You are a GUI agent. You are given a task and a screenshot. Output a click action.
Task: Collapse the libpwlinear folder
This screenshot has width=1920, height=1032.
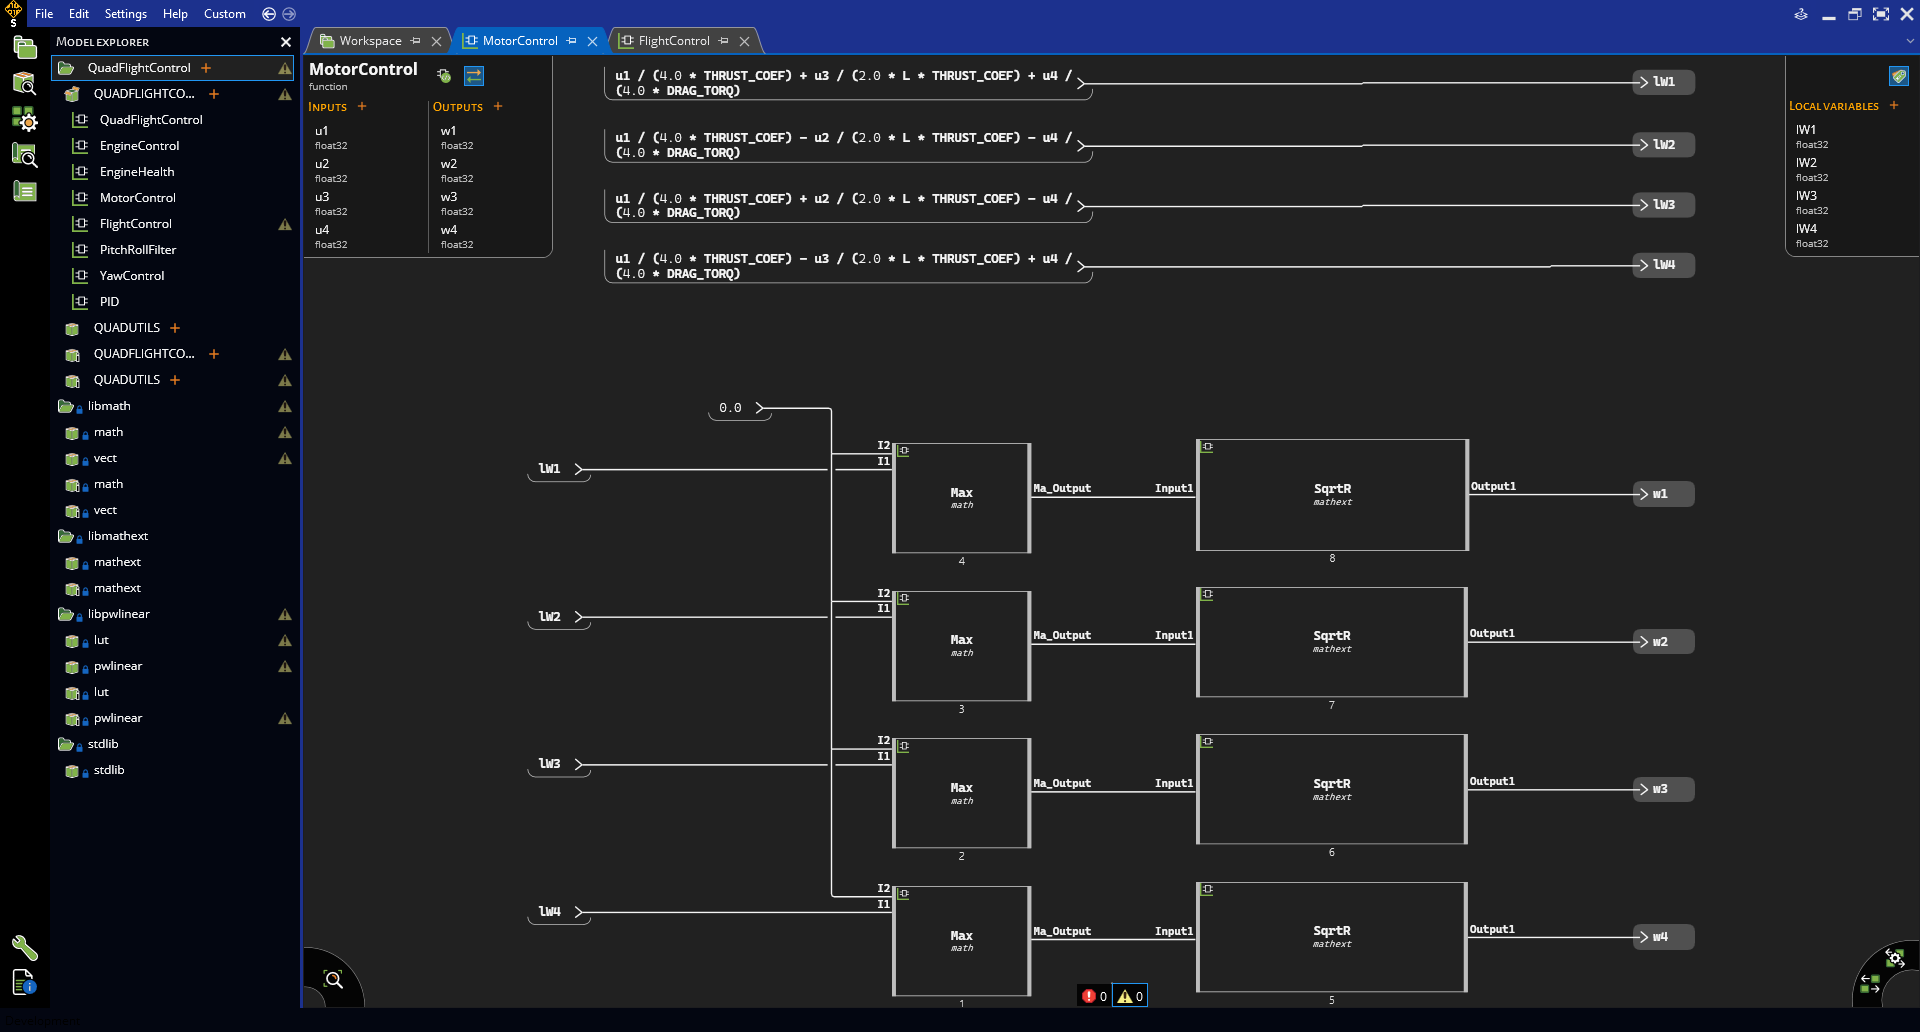[67, 614]
